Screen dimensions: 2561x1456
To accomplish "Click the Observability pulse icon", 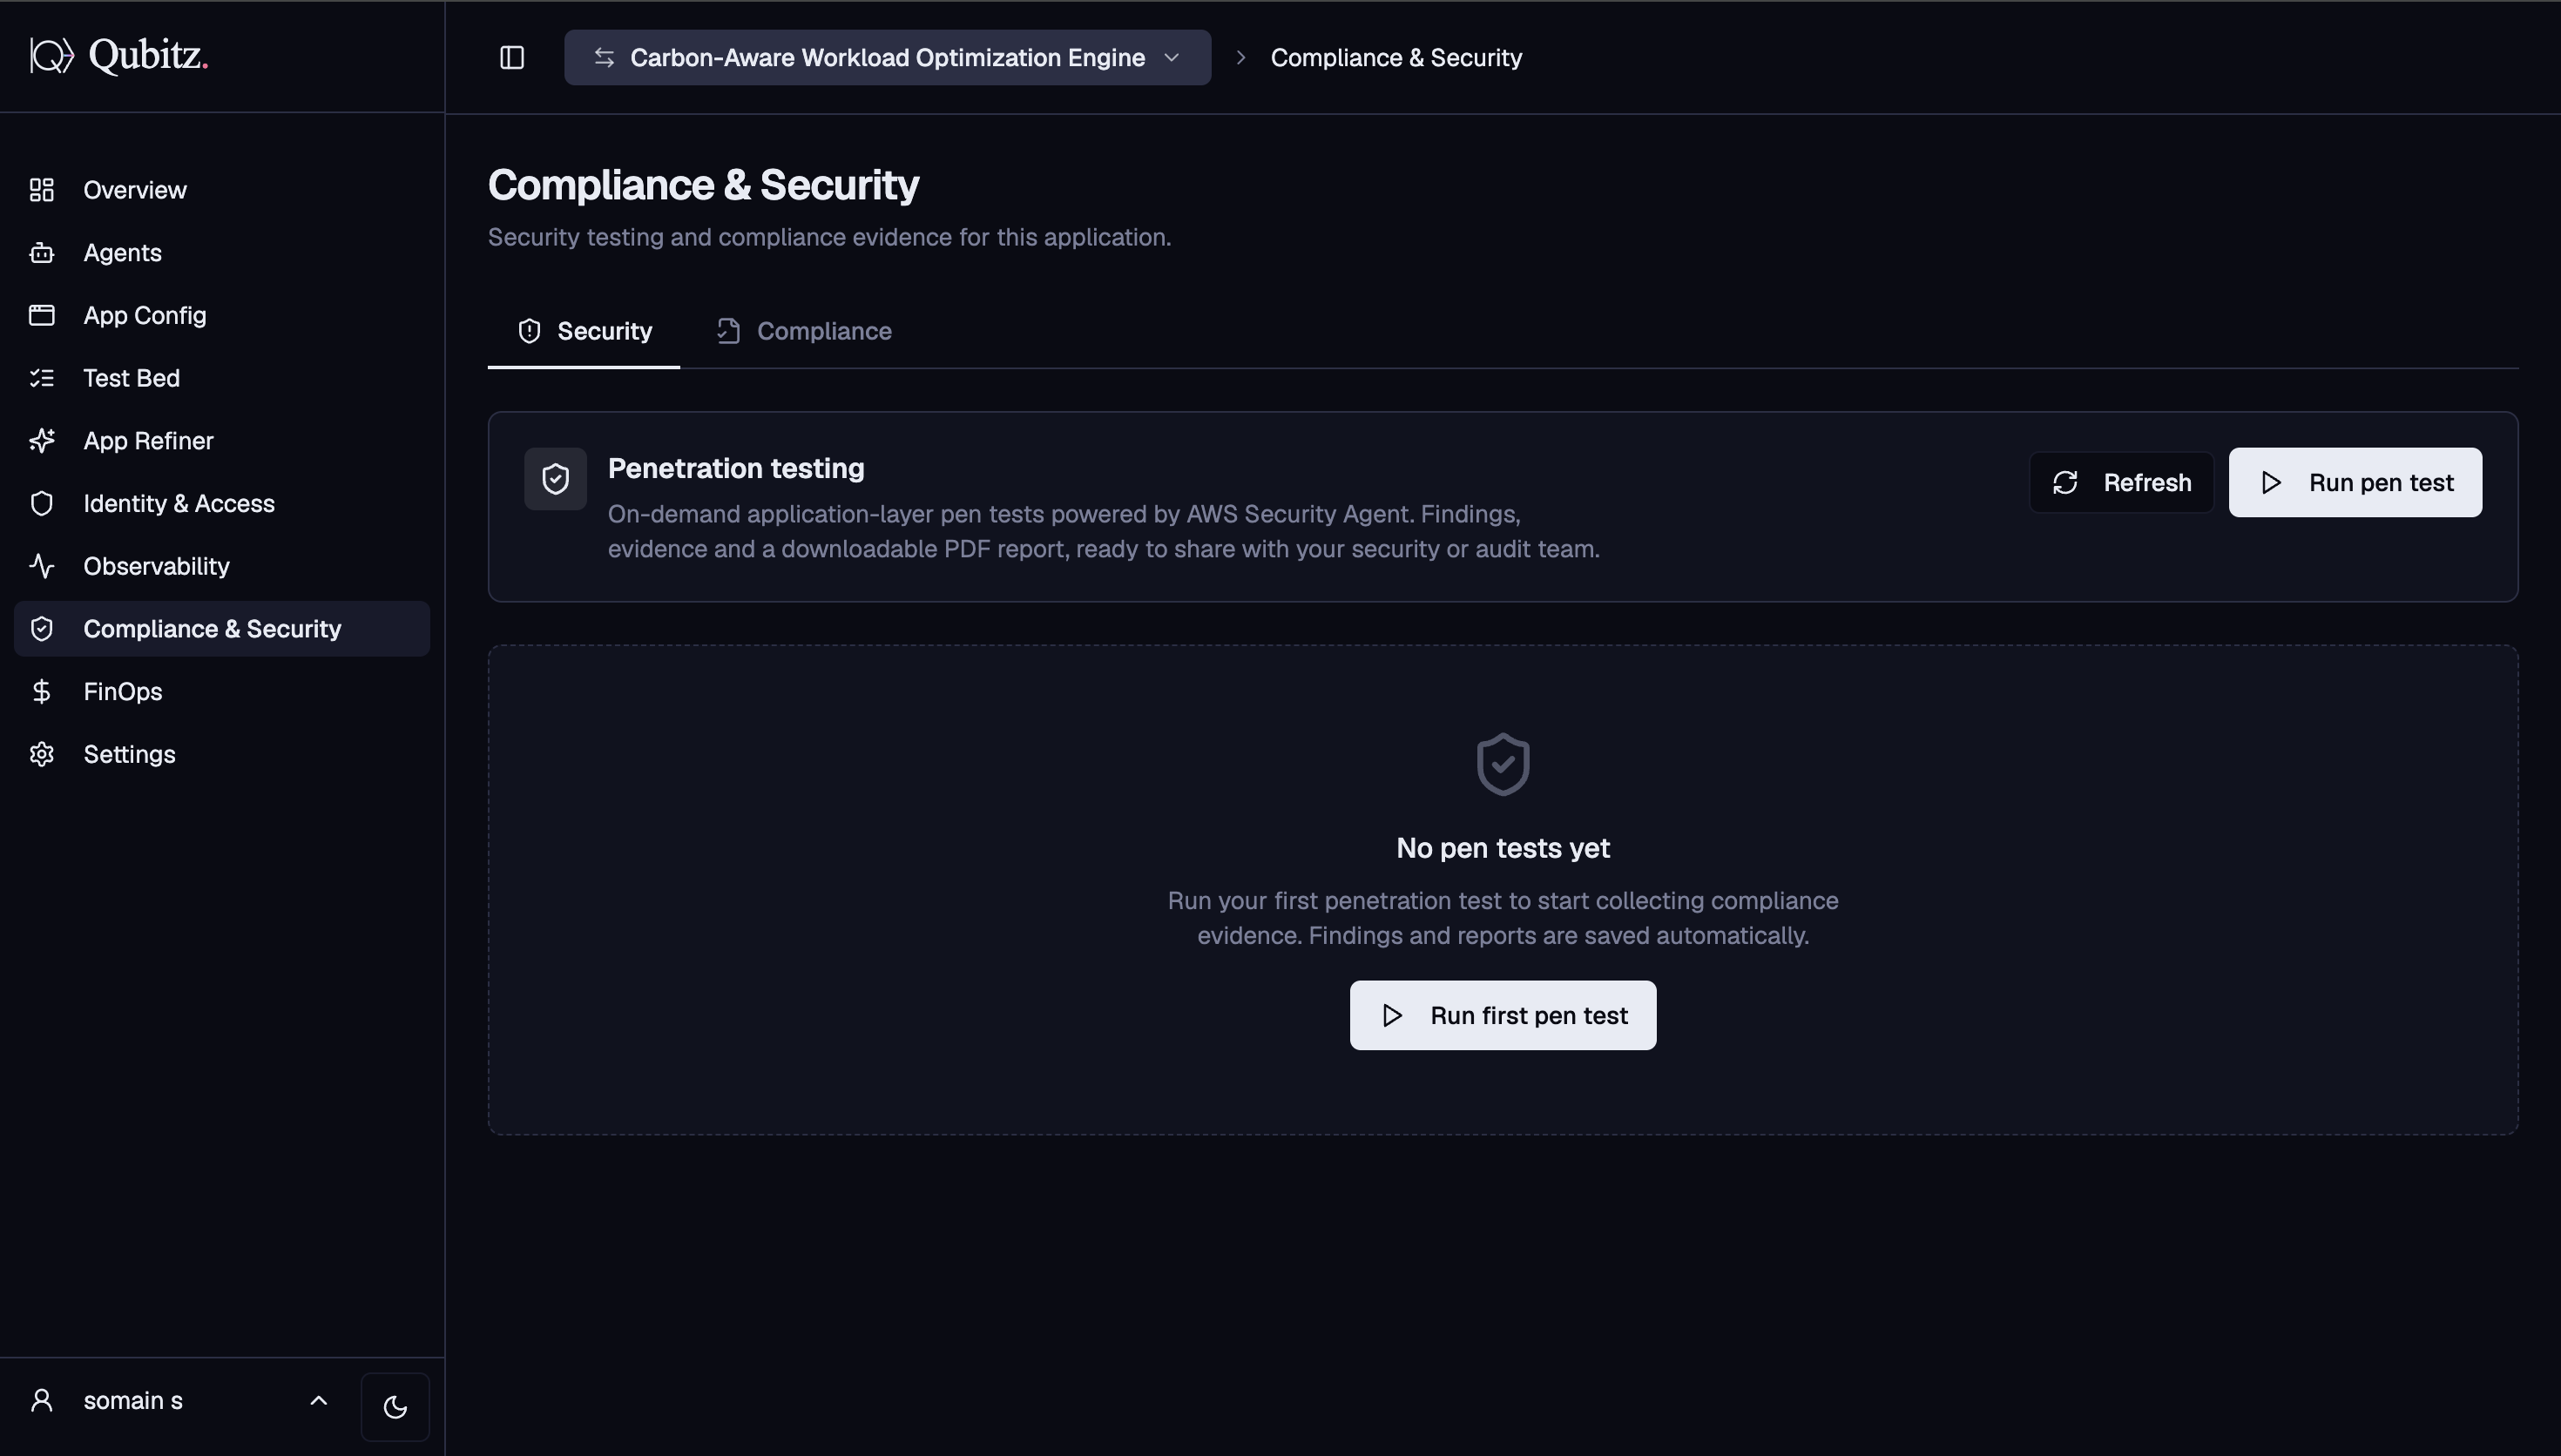I will pyautogui.click(x=41, y=566).
